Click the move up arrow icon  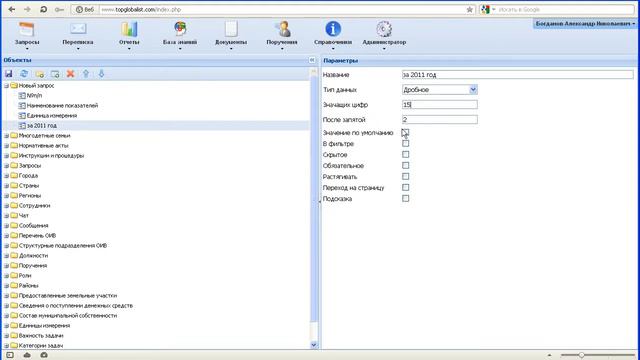coord(86,74)
